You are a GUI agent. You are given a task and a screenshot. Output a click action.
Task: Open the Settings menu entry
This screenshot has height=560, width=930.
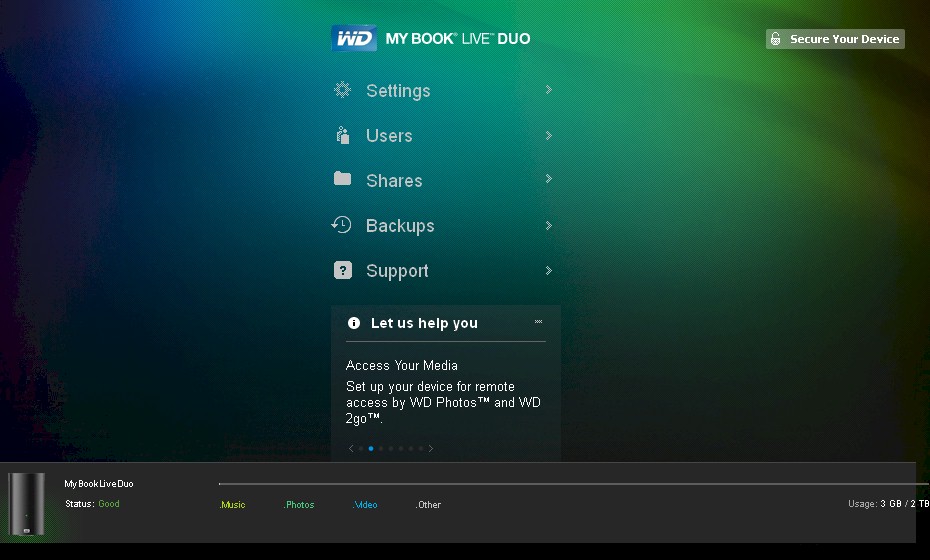pyautogui.click(x=397, y=91)
